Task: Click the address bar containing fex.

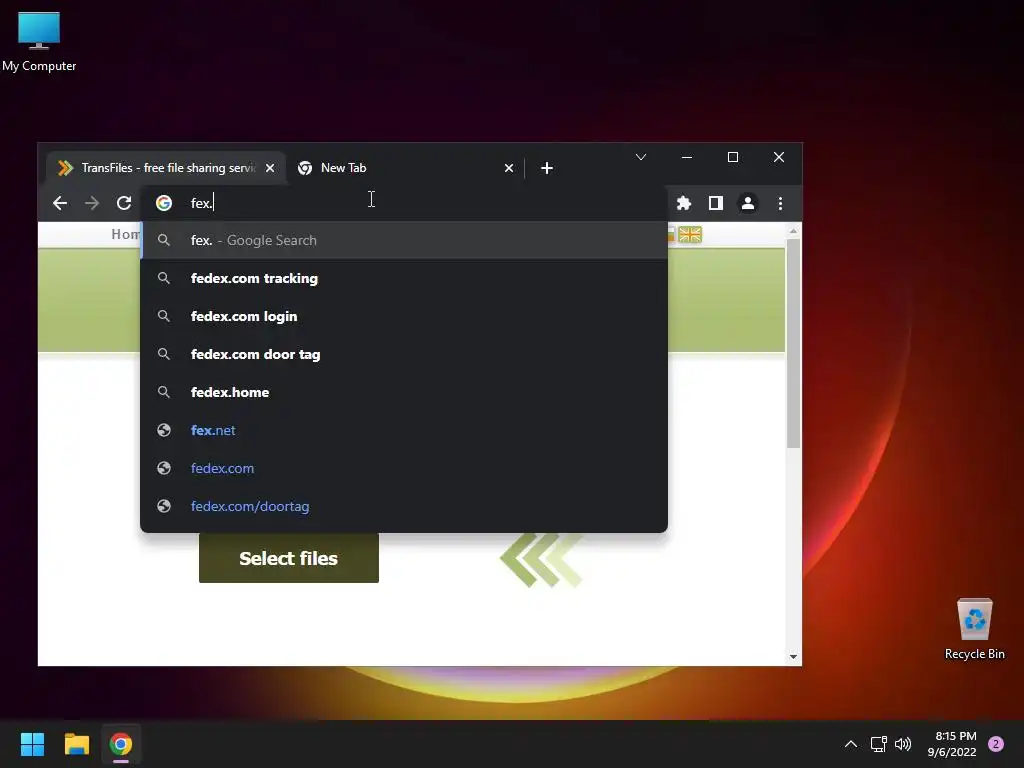Action: (x=404, y=203)
